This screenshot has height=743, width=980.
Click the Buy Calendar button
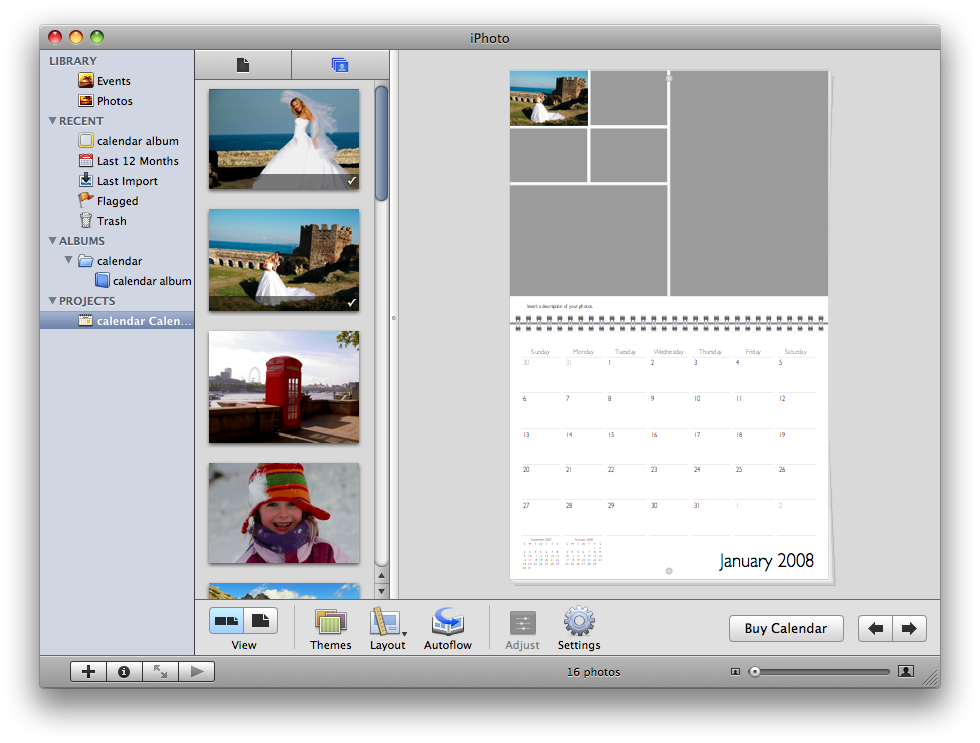coord(785,629)
